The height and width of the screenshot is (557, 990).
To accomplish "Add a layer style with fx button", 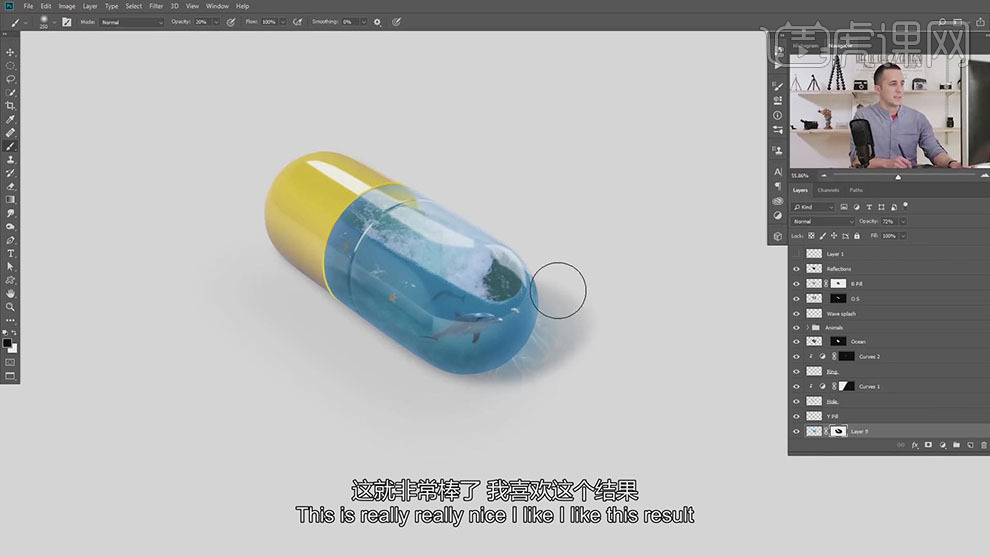I will 915,445.
